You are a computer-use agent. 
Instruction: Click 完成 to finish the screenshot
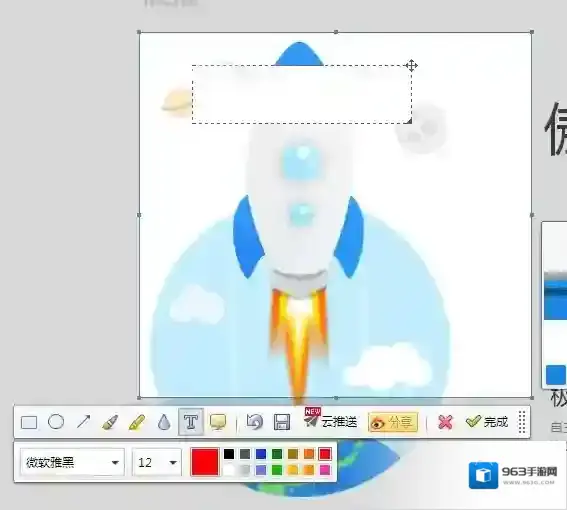coord(487,422)
